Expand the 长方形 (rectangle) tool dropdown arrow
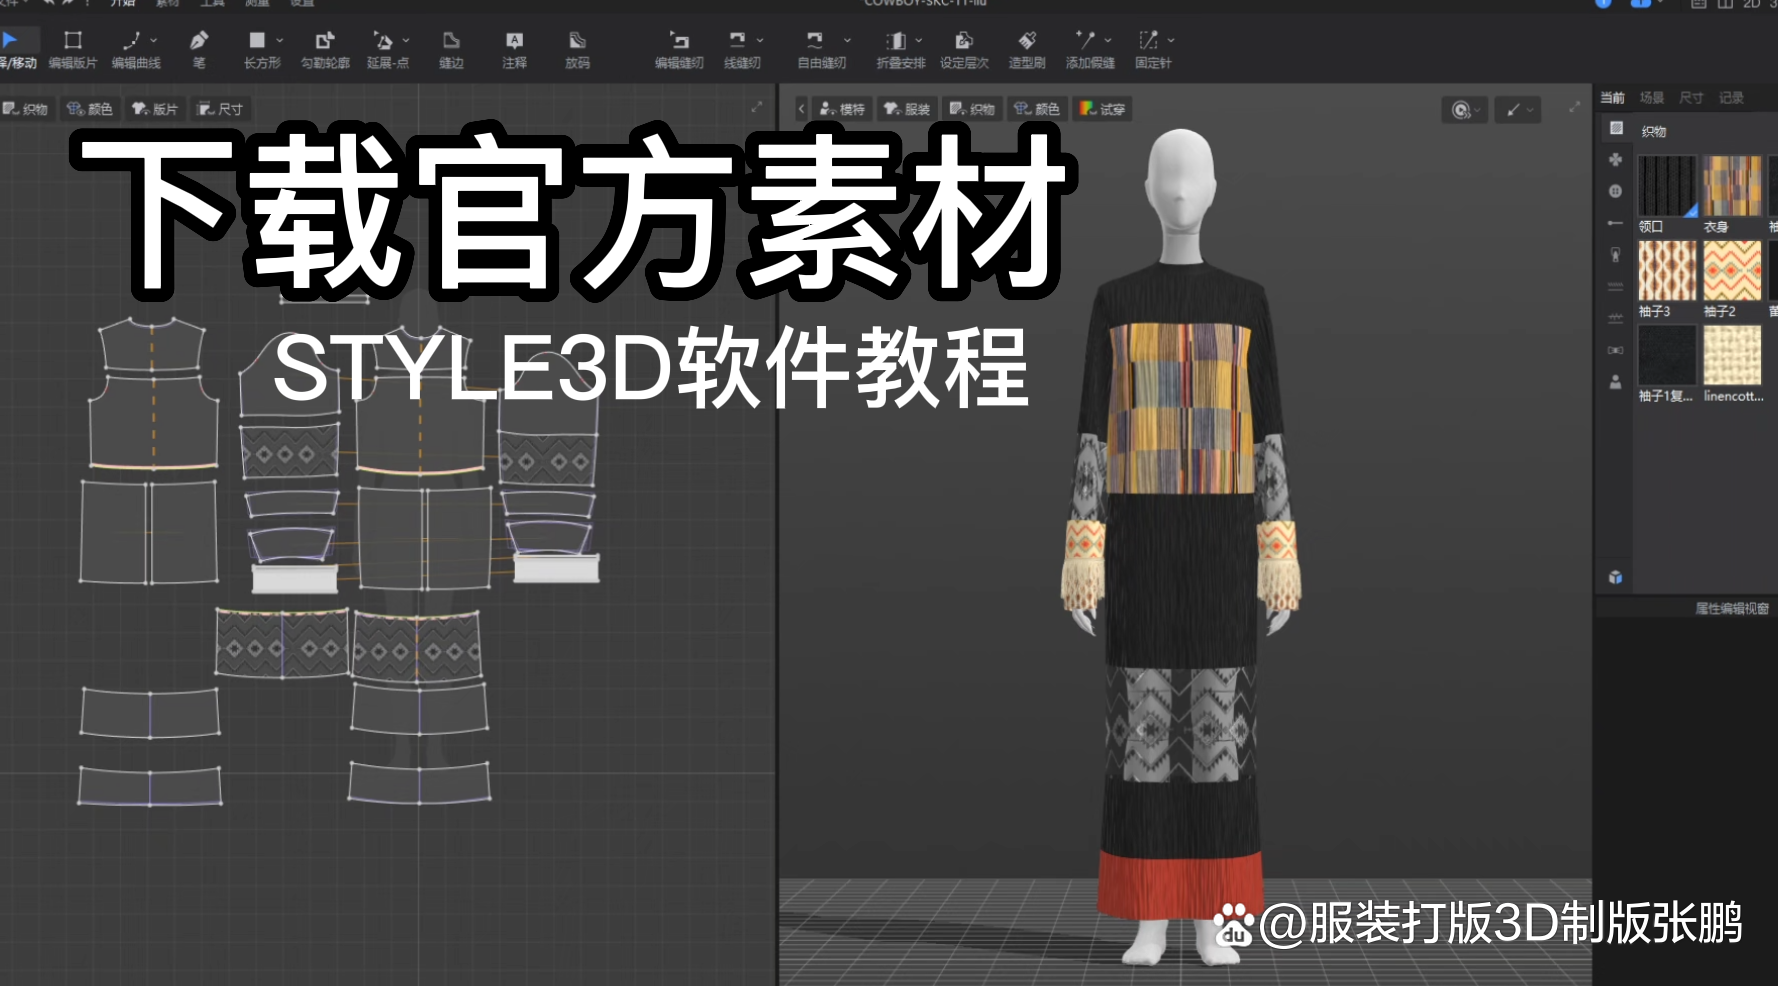 [x=280, y=40]
